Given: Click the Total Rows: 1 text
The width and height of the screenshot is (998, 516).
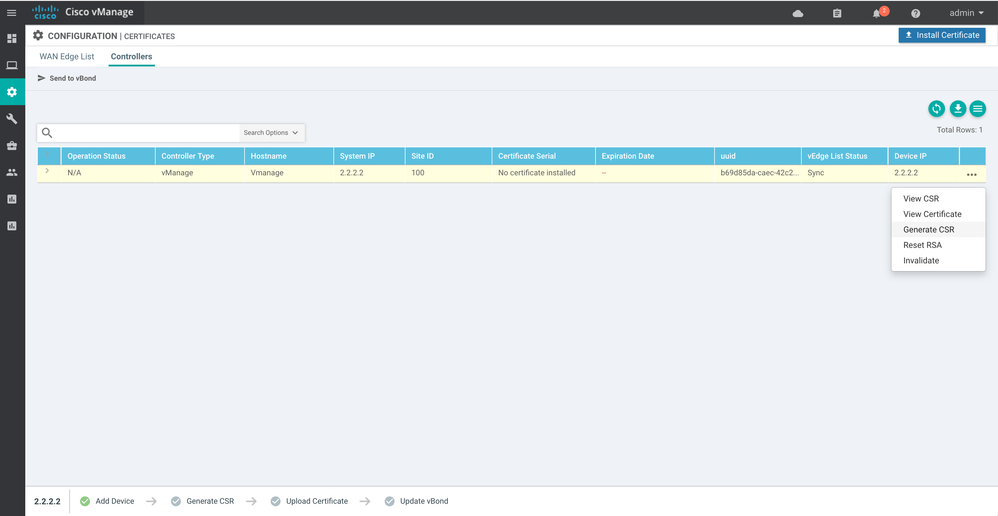Looking at the screenshot, I should [x=959, y=130].
